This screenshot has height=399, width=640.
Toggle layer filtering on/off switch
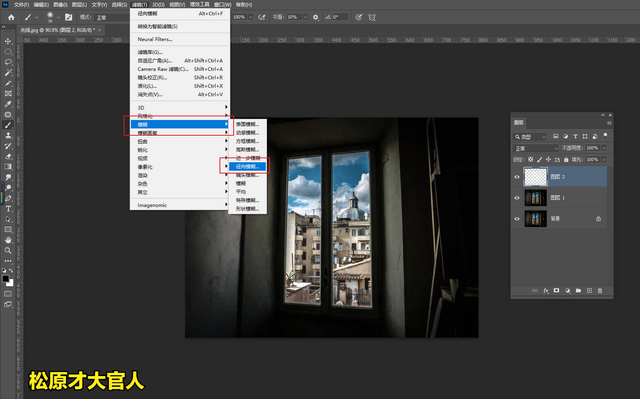point(605,136)
